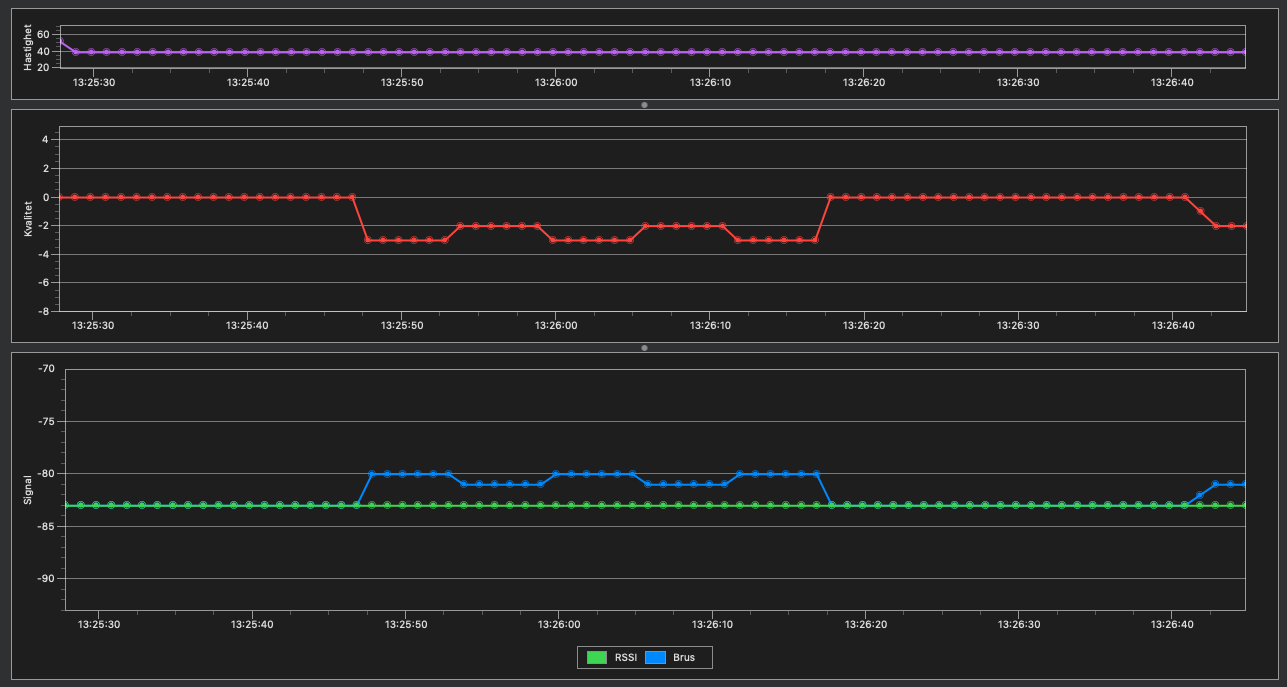Viewport: 1287px width, 687px height.
Task: Click the -70 label on Signal axis
Action: pos(46,369)
